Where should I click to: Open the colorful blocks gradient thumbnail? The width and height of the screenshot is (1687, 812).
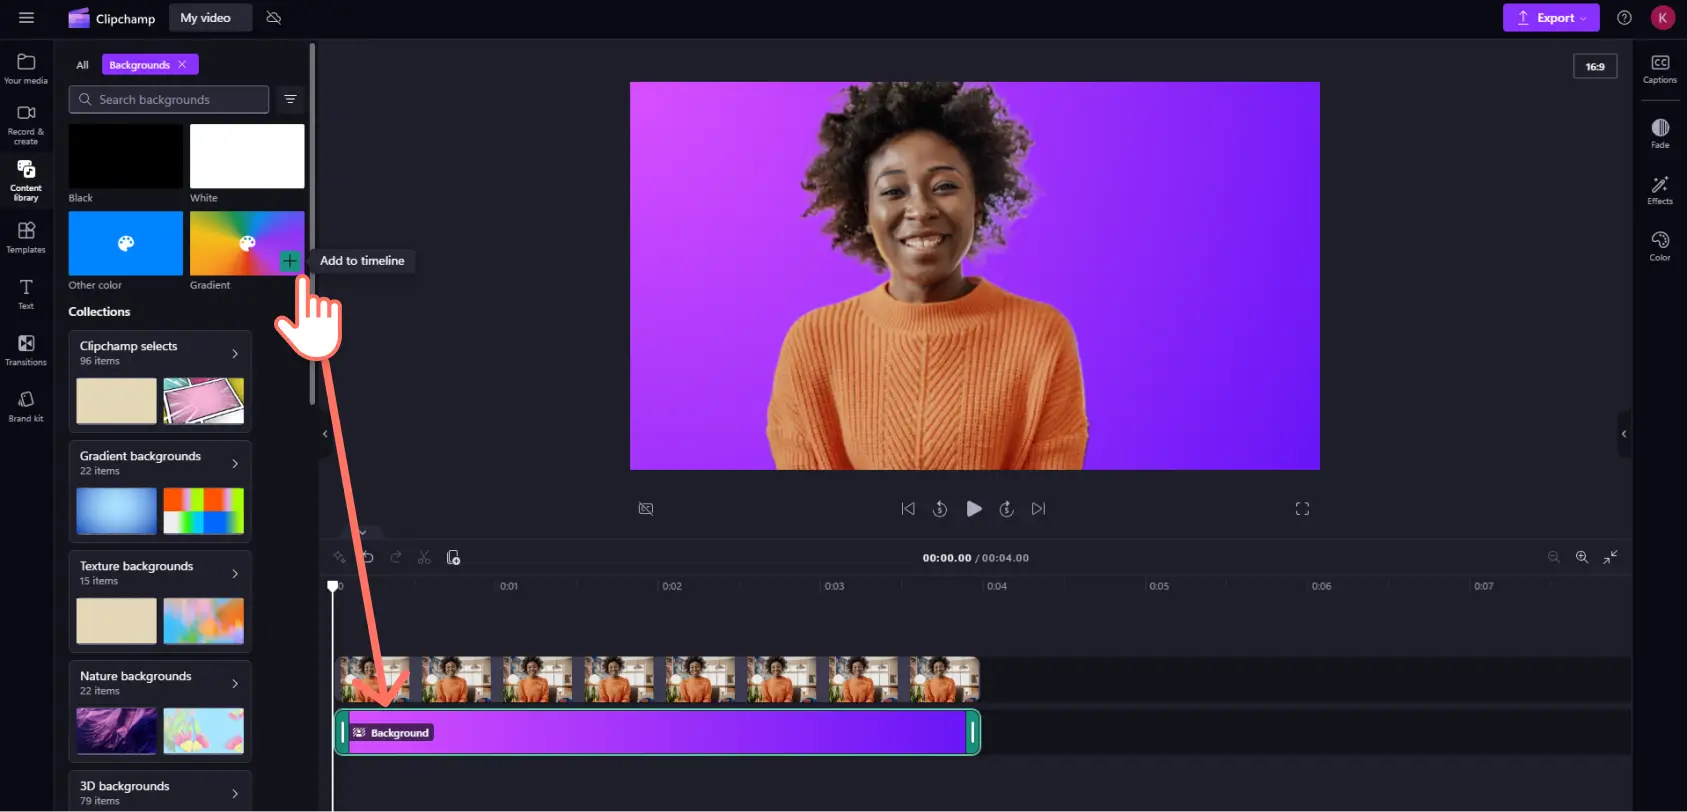[204, 511]
